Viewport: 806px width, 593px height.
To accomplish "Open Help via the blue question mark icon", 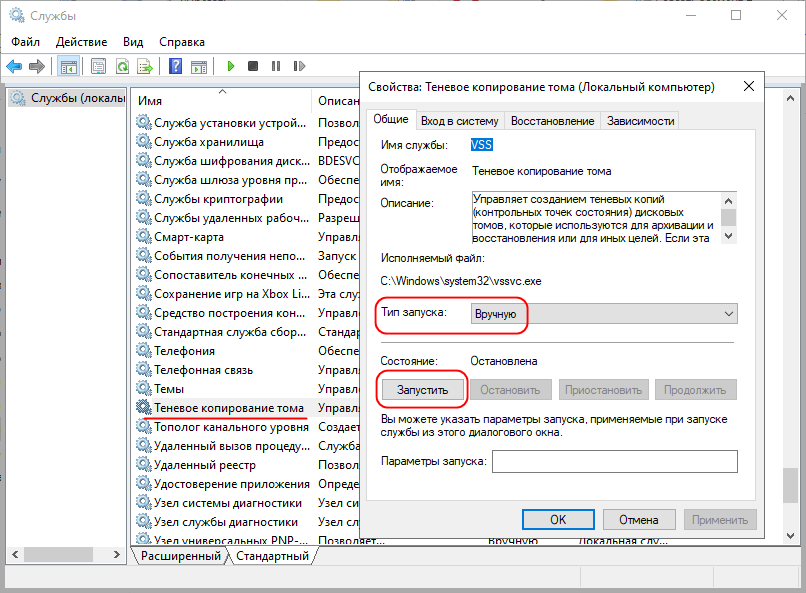I will click(175, 66).
